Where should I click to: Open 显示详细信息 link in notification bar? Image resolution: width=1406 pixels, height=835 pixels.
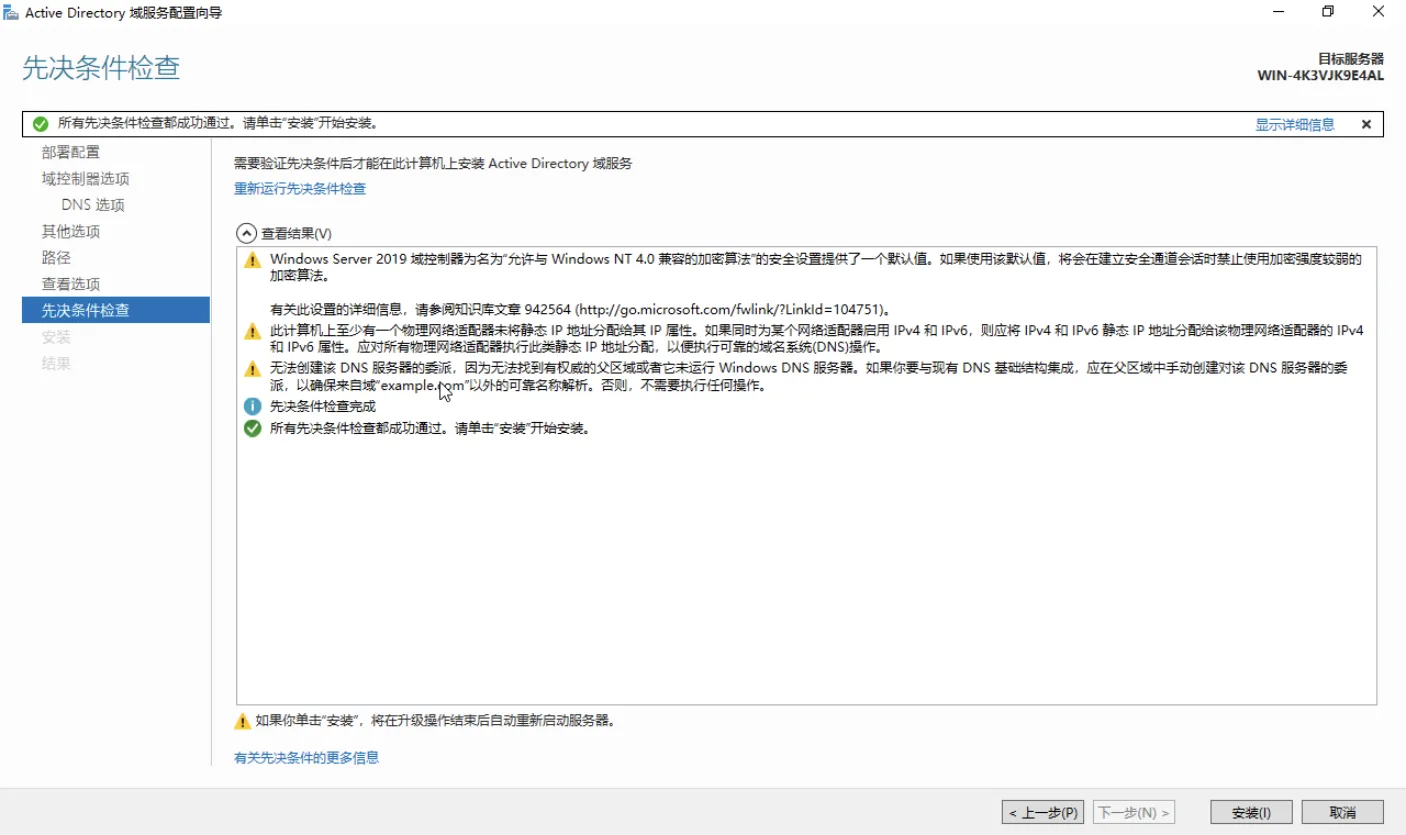click(1295, 125)
